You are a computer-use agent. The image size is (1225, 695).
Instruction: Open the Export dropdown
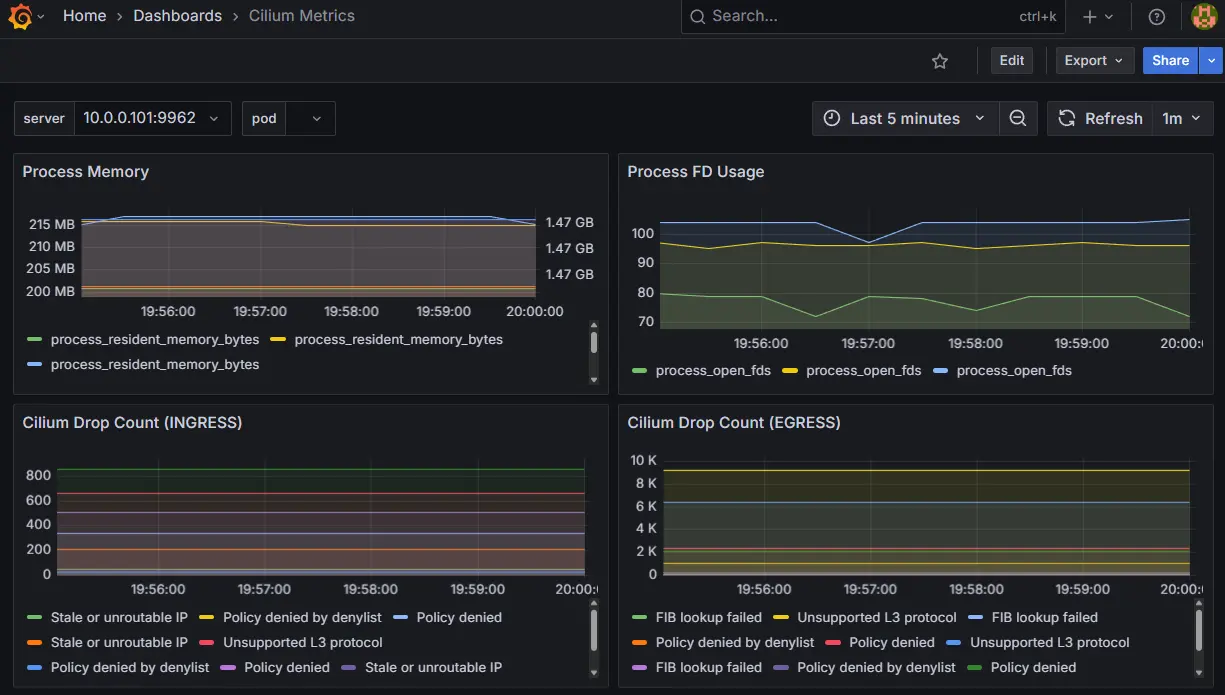[1095, 61]
